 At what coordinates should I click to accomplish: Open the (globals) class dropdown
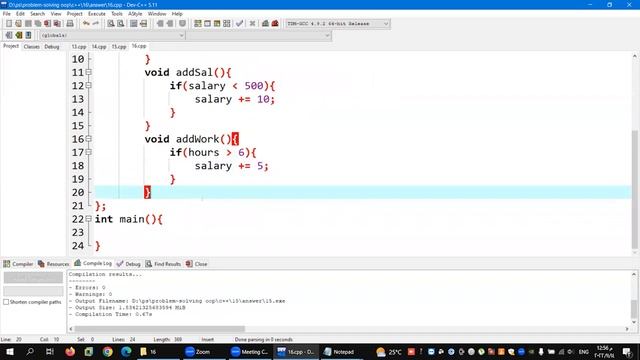[112, 36]
